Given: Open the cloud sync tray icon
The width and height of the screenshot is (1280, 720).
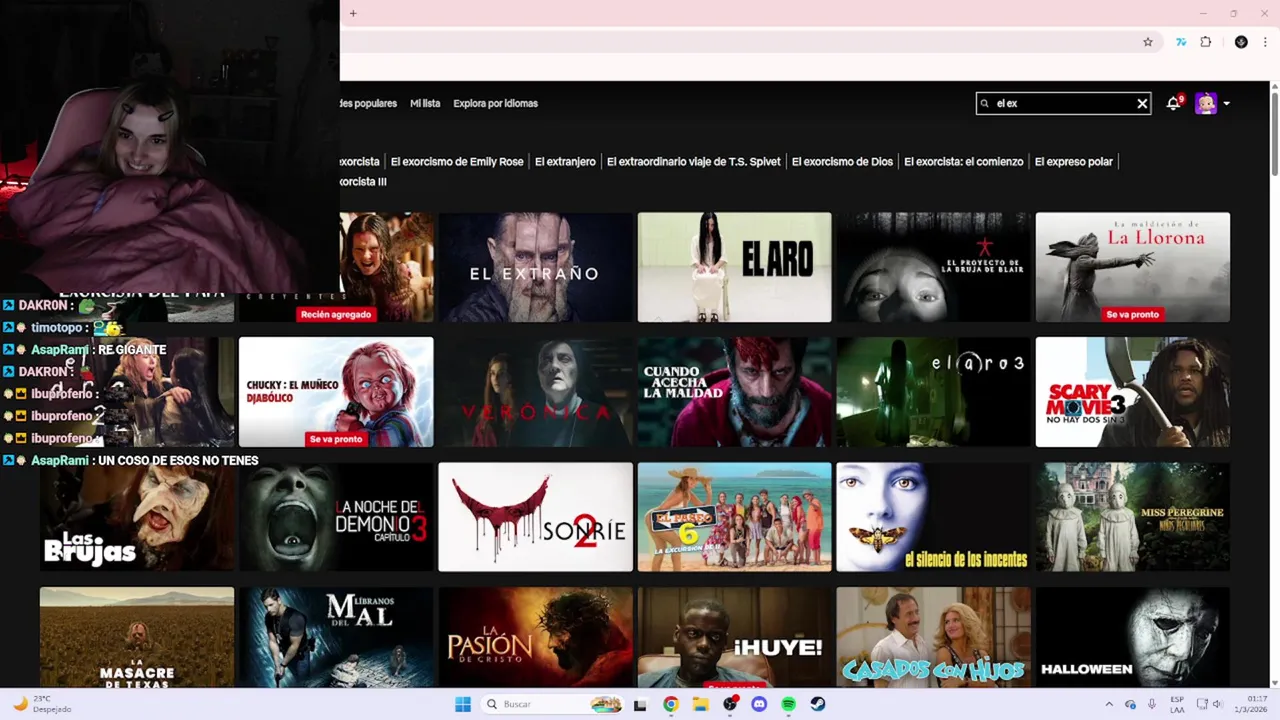Looking at the screenshot, I should point(1130,704).
